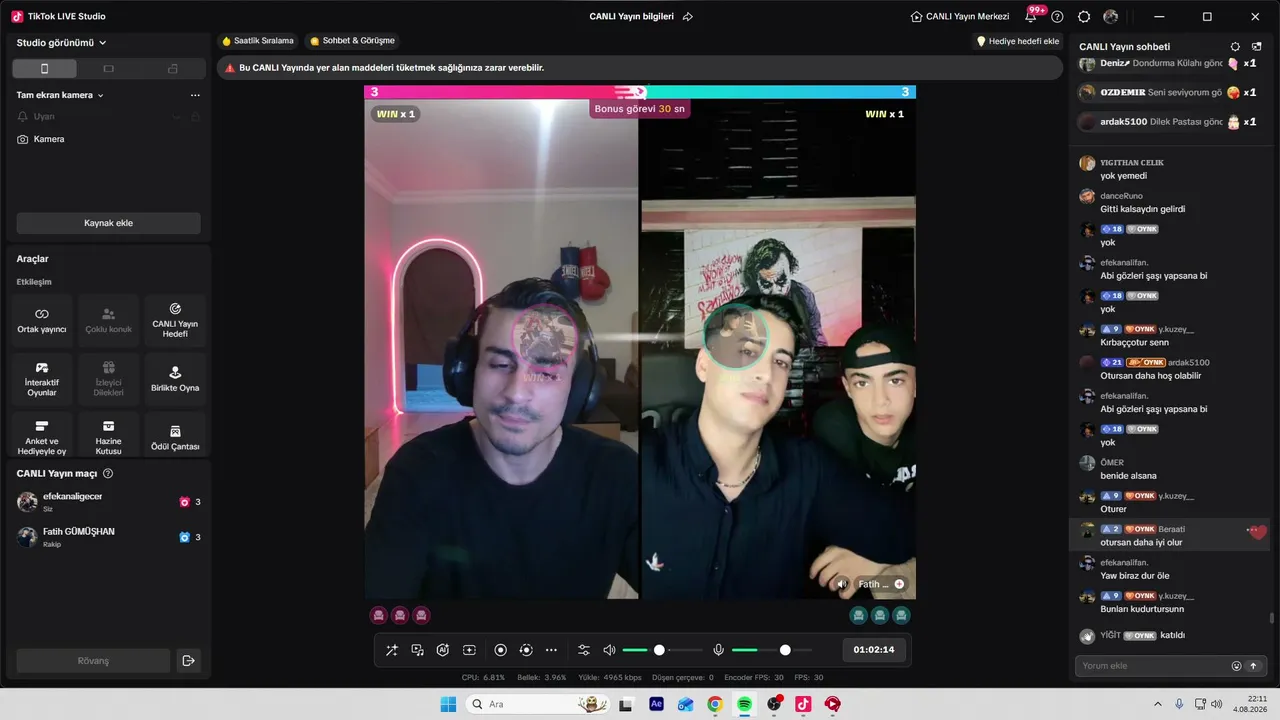The height and width of the screenshot is (720, 1280).
Task: Expand the Studio görünümü dropdown
Action: [x=62, y=43]
